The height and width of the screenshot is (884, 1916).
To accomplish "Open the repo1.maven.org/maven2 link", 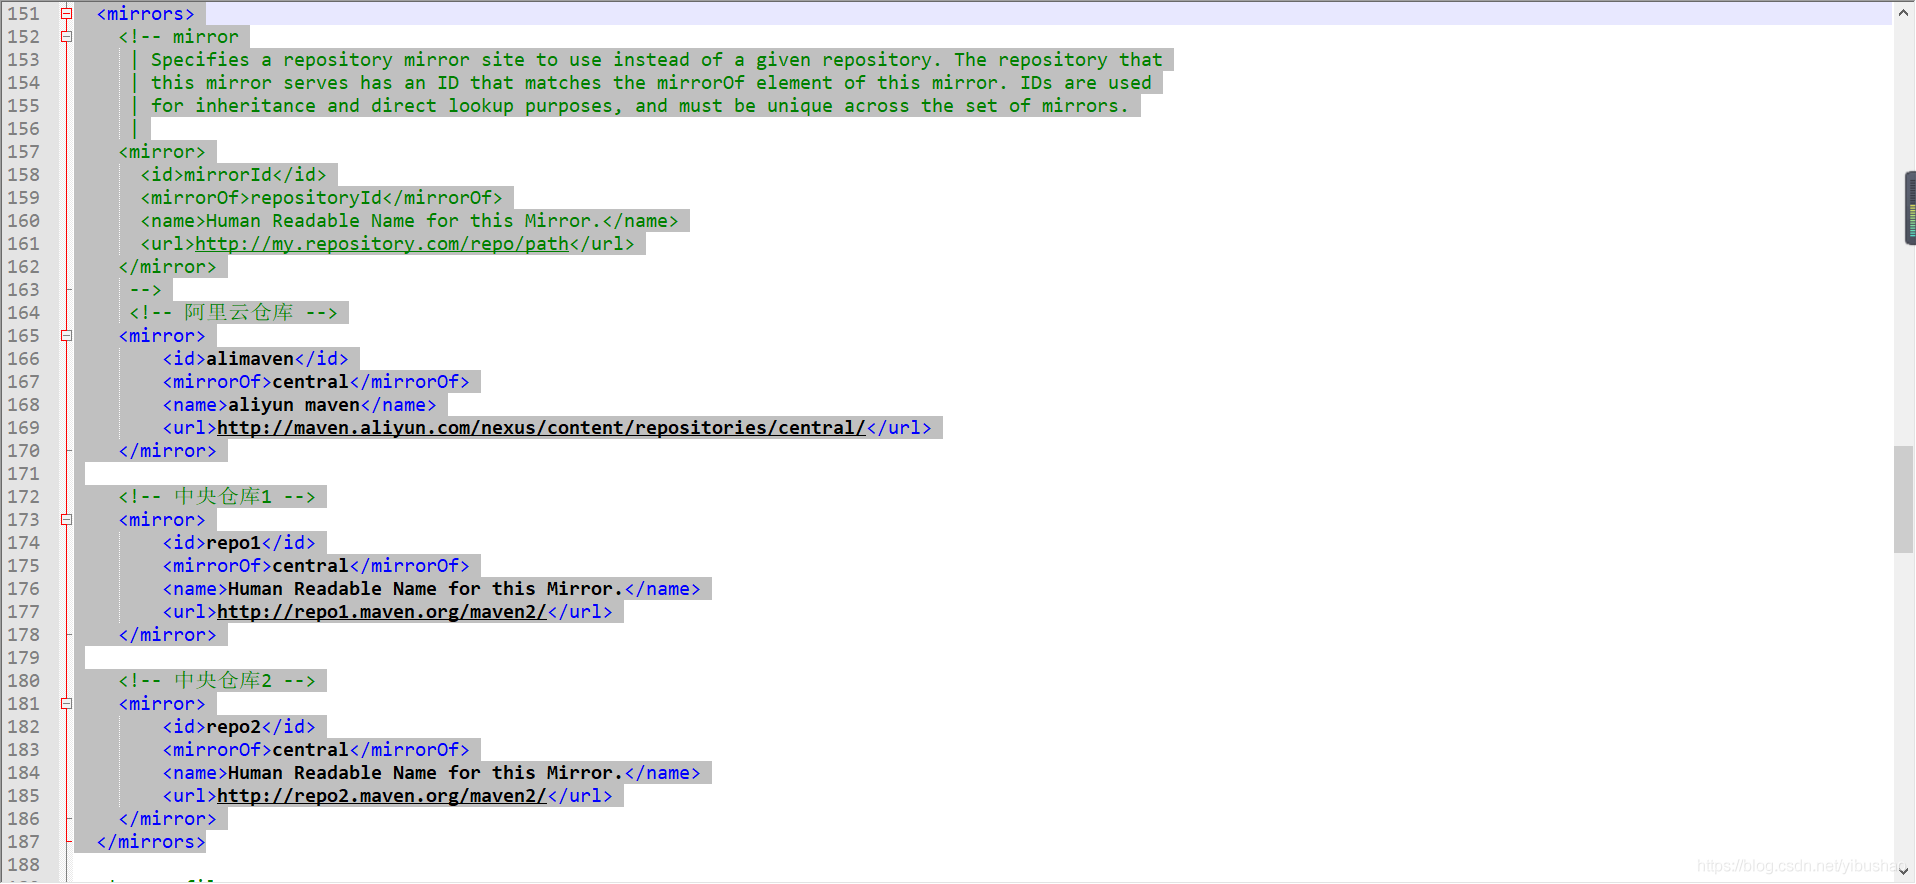I will pos(382,612).
